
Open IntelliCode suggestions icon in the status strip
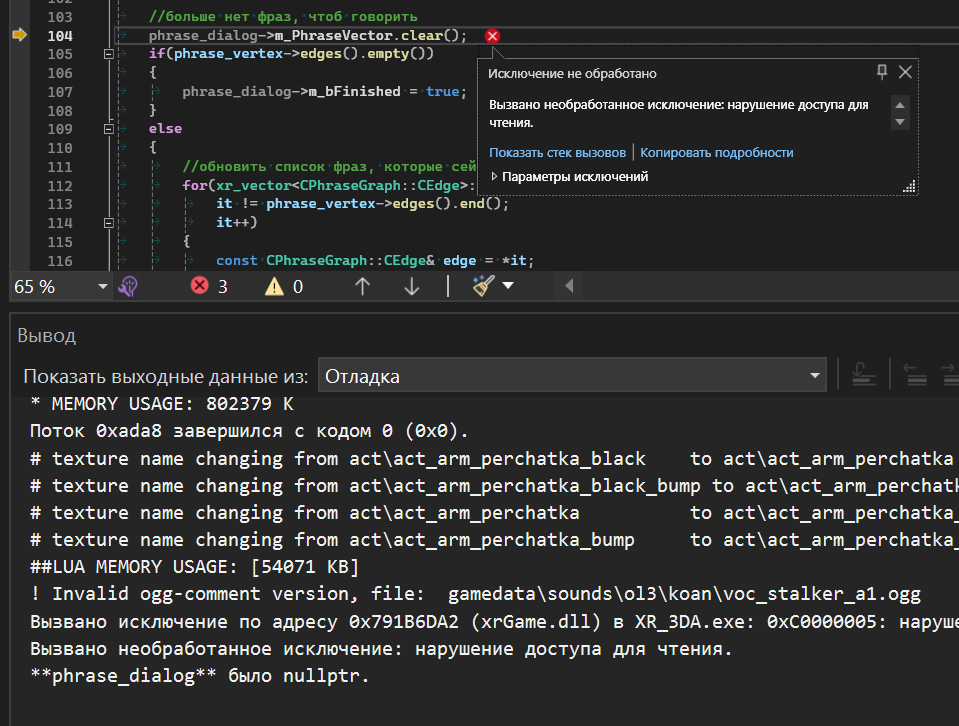(127, 287)
